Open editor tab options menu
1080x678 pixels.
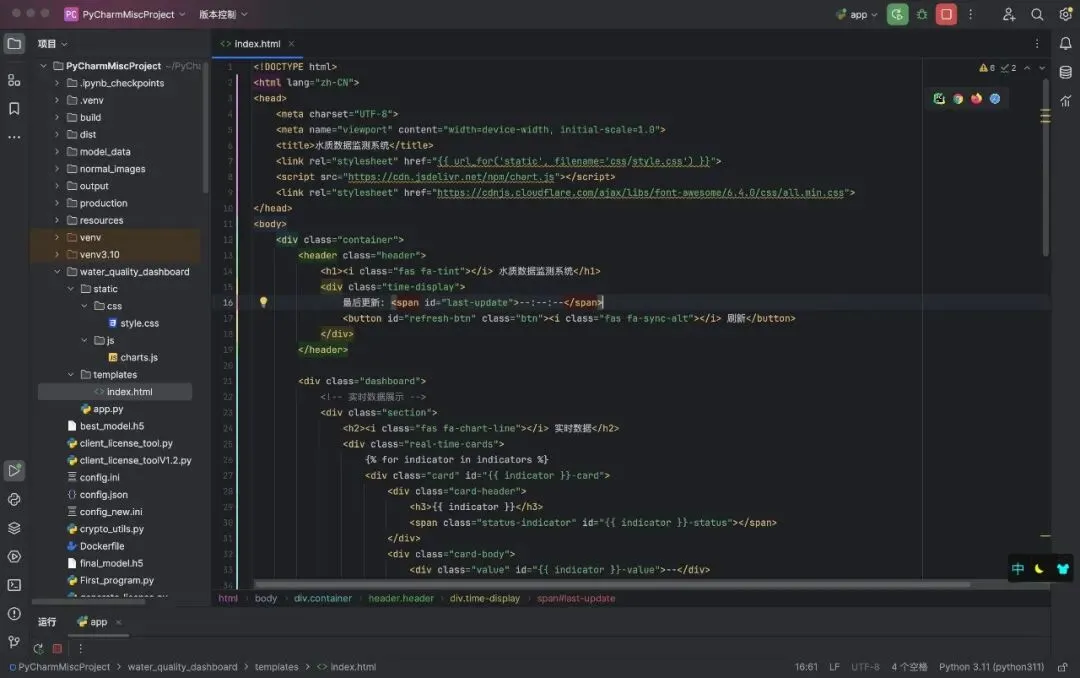pos(1037,43)
